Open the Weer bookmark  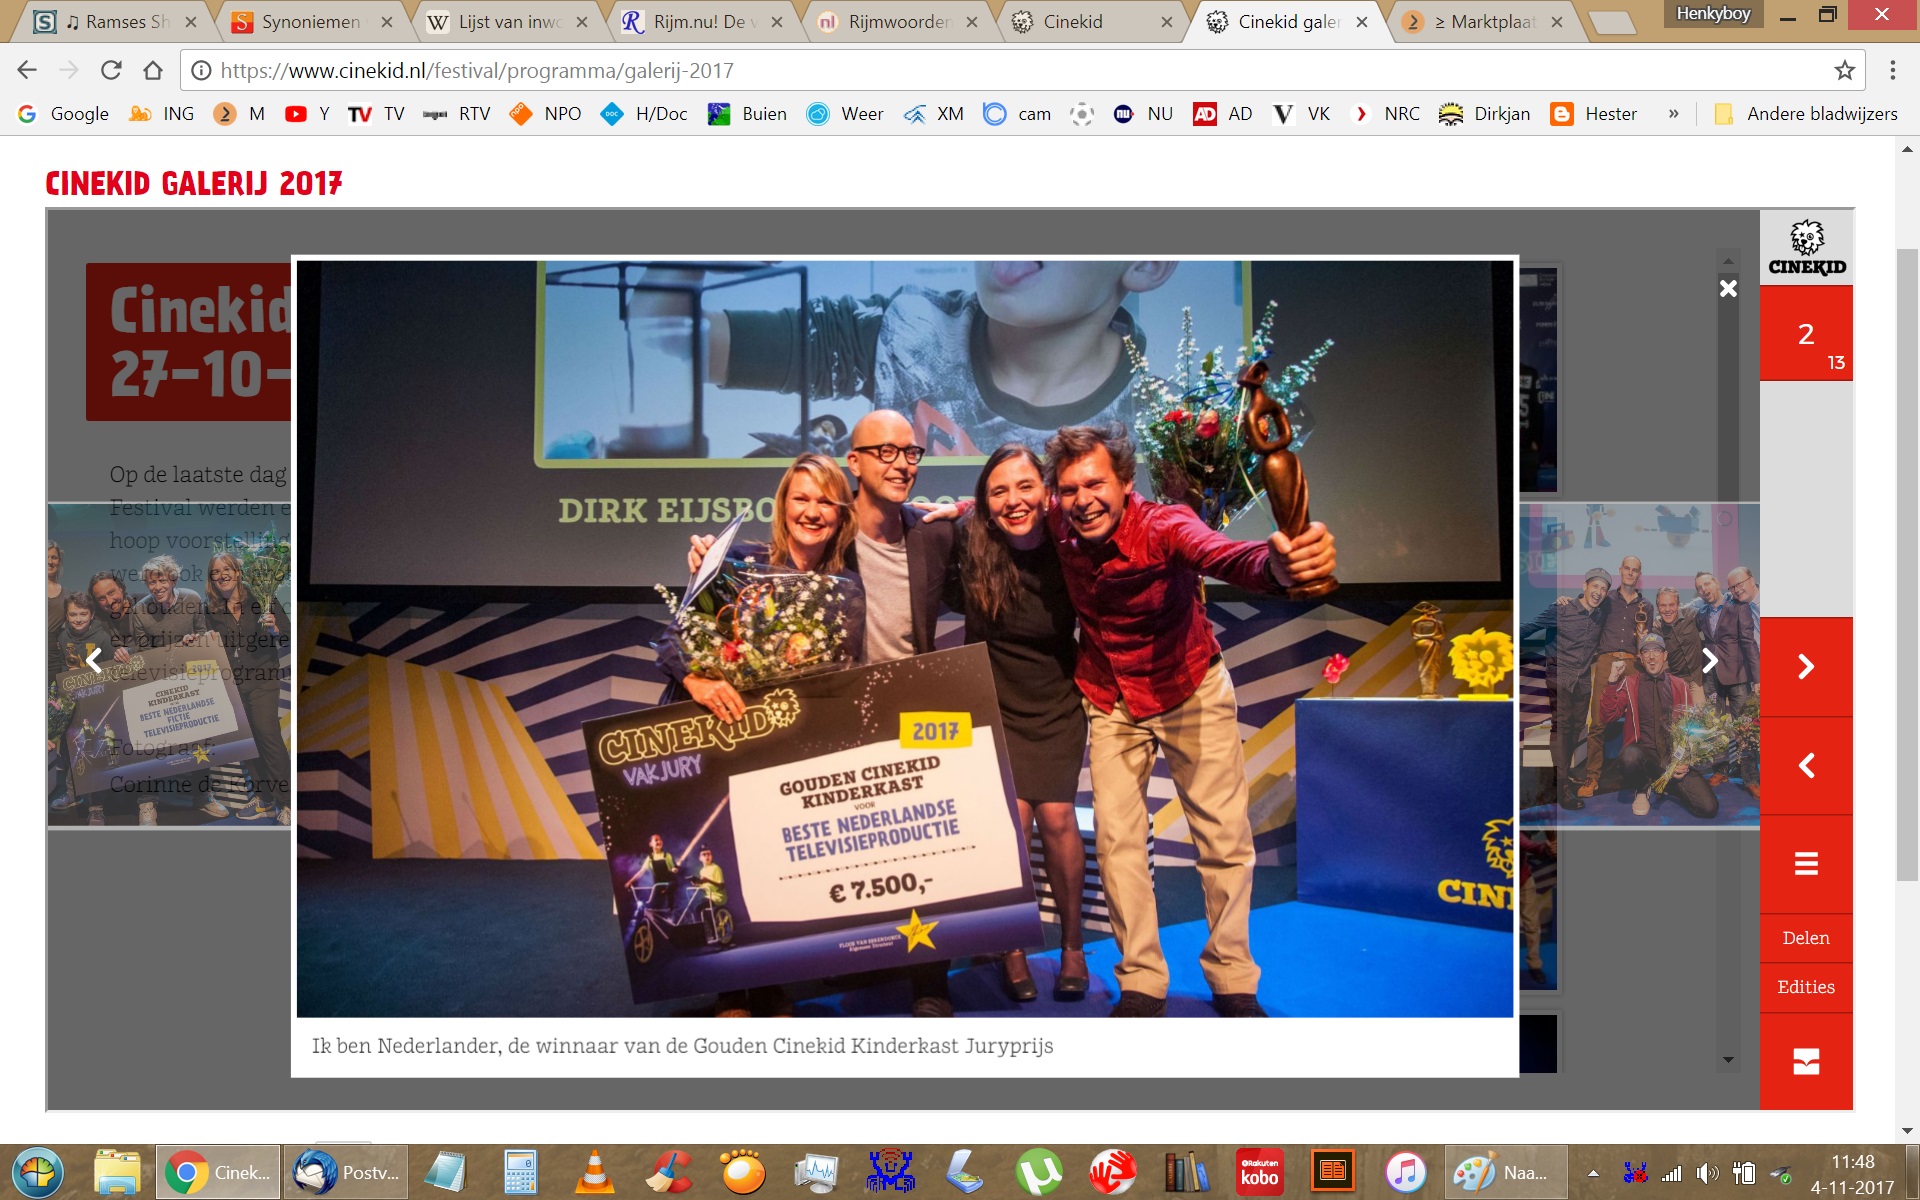point(846,114)
